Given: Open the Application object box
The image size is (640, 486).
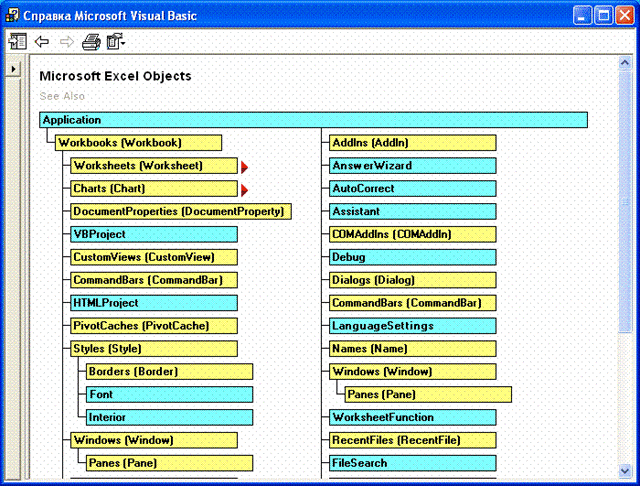Looking at the screenshot, I should pyautogui.click(x=313, y=120).
